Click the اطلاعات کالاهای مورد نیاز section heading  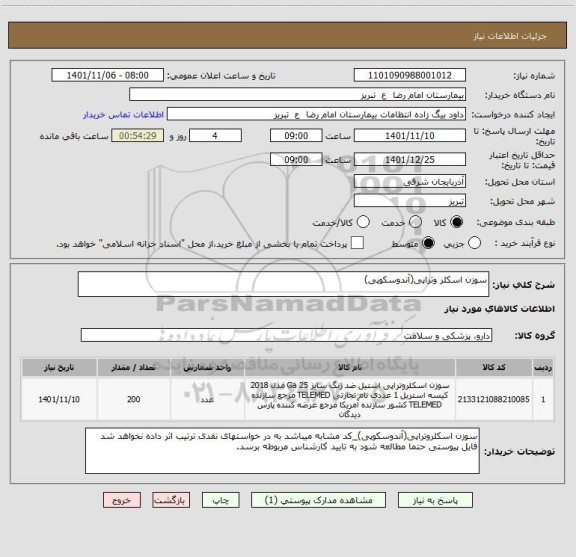[500, 309]
